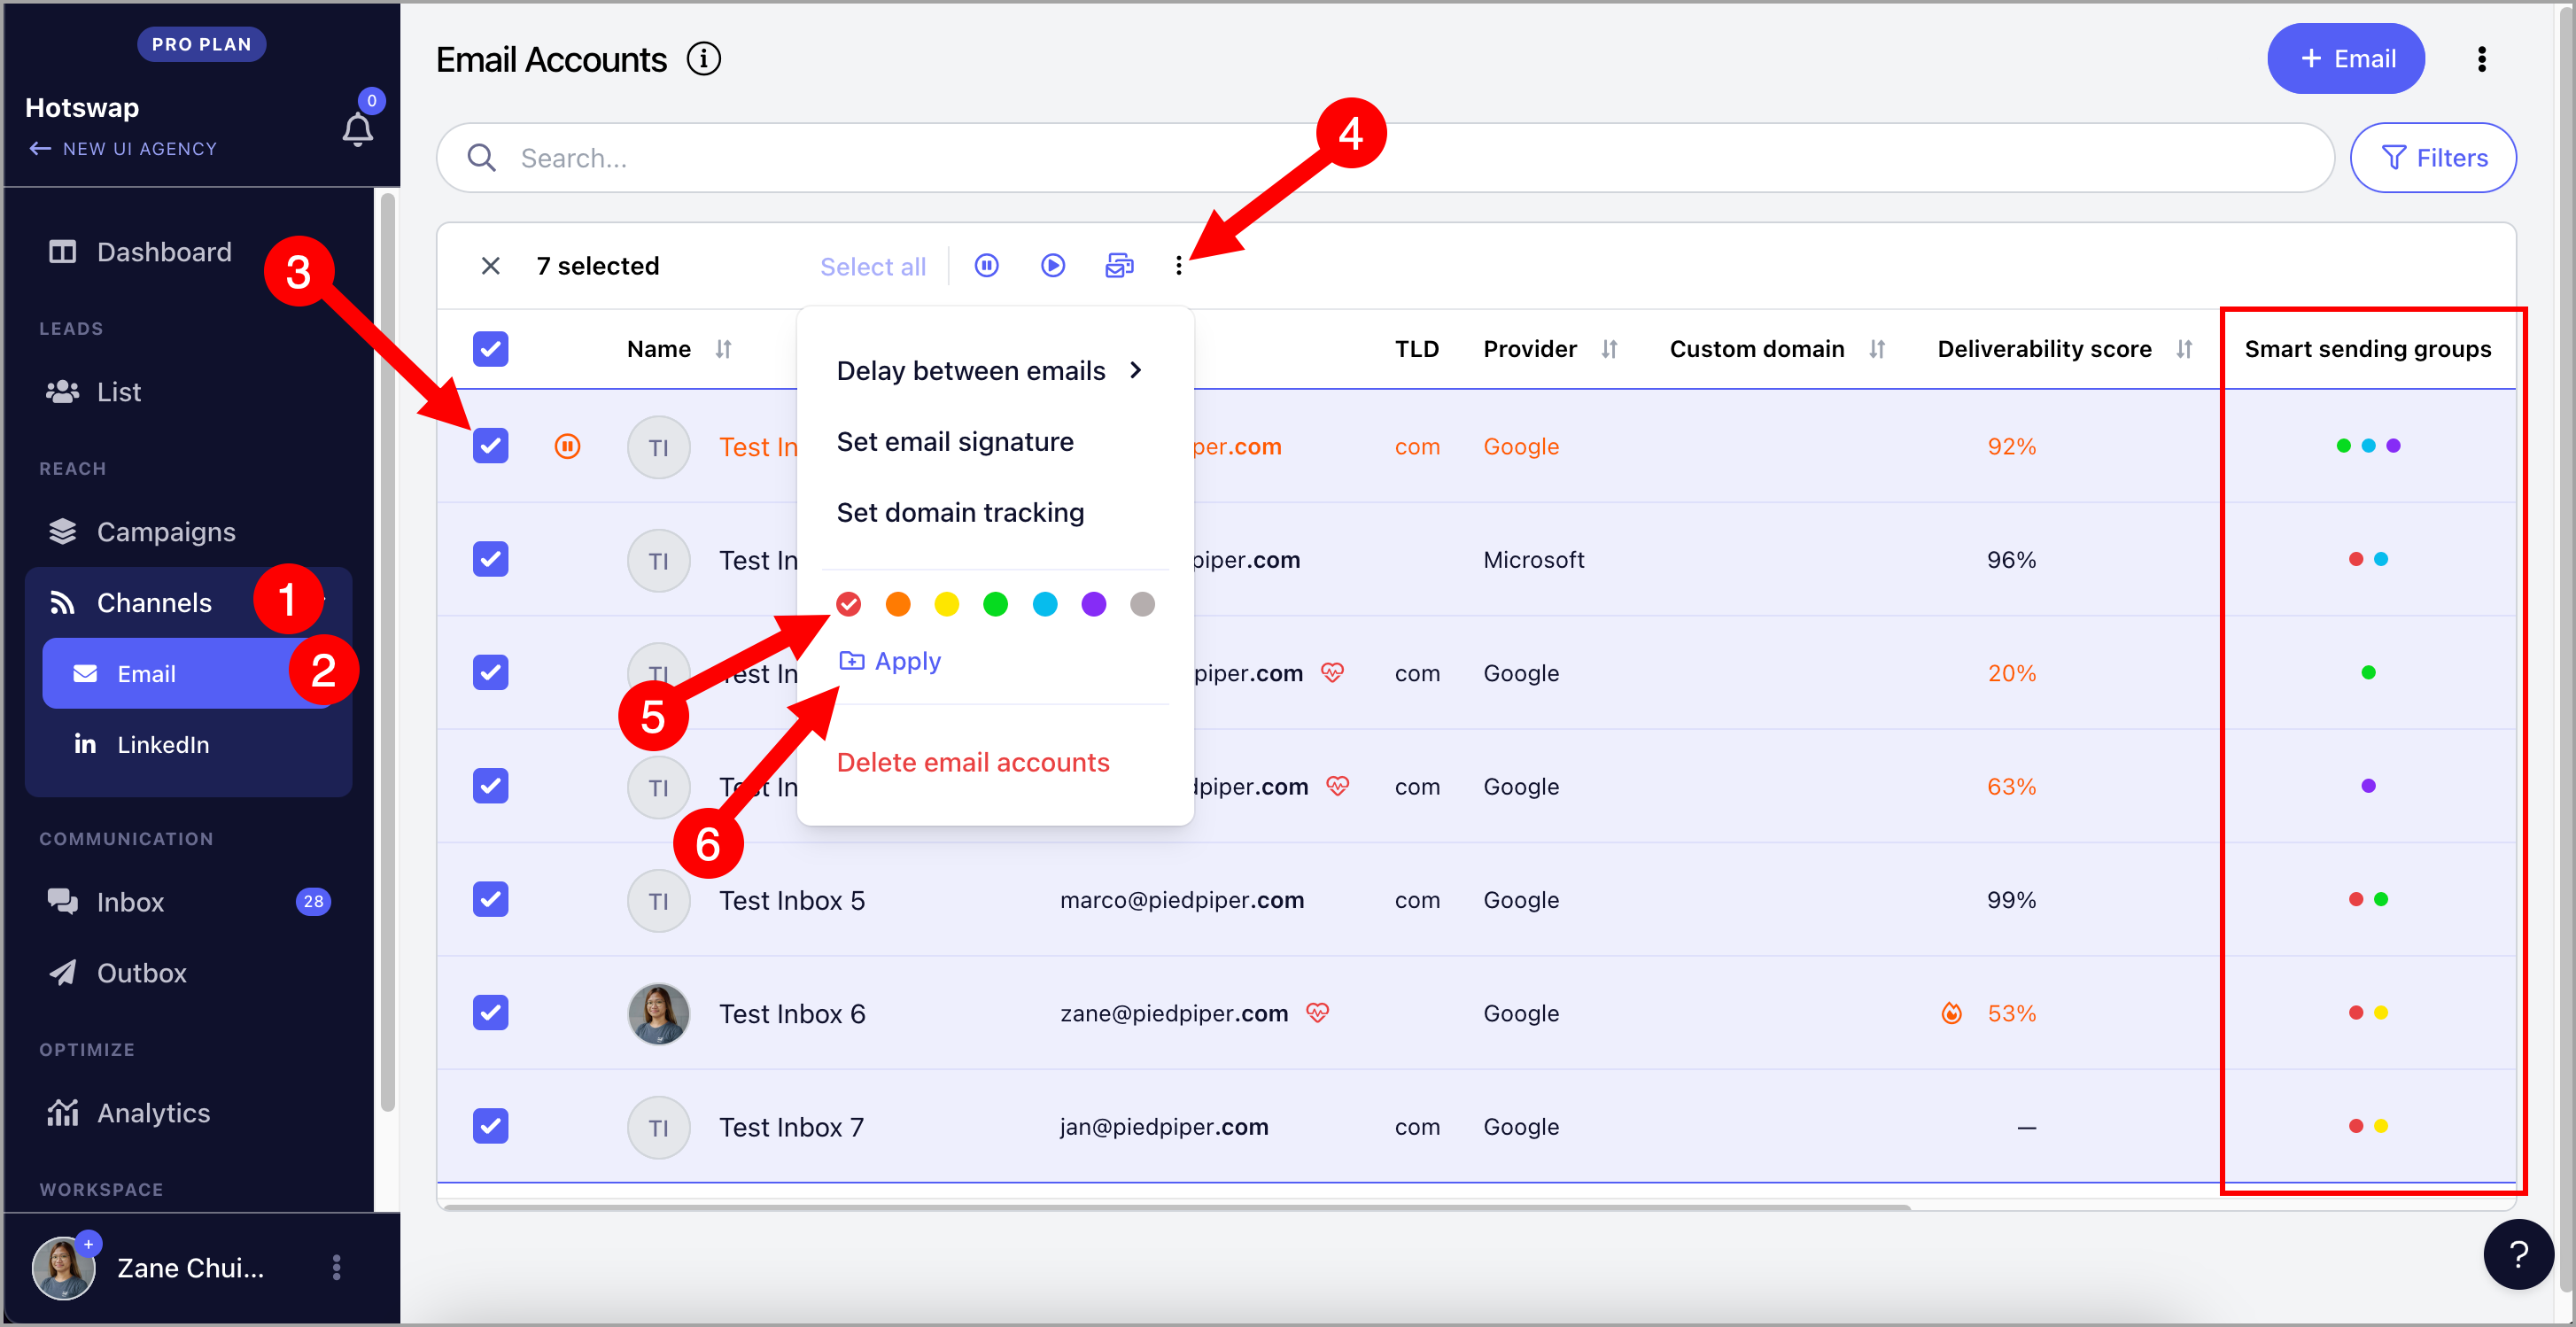2576x1327 pixels.
Task: Open the help question mark button
Action: coord(2518,1254)
